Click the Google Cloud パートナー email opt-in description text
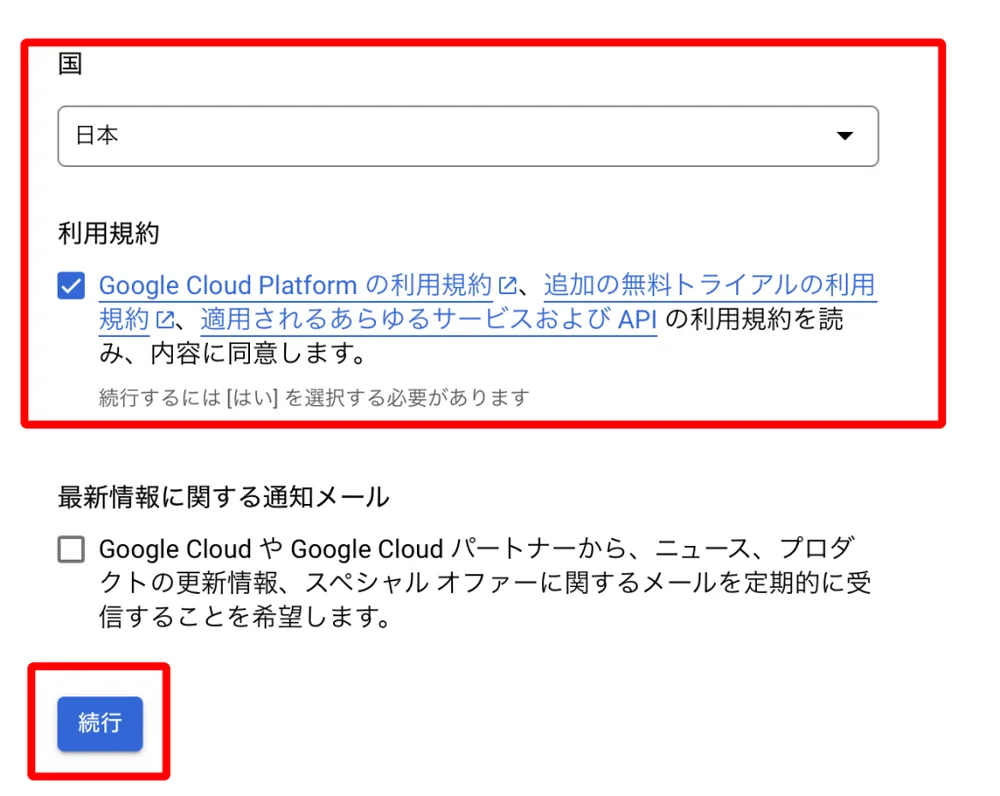 485,582
